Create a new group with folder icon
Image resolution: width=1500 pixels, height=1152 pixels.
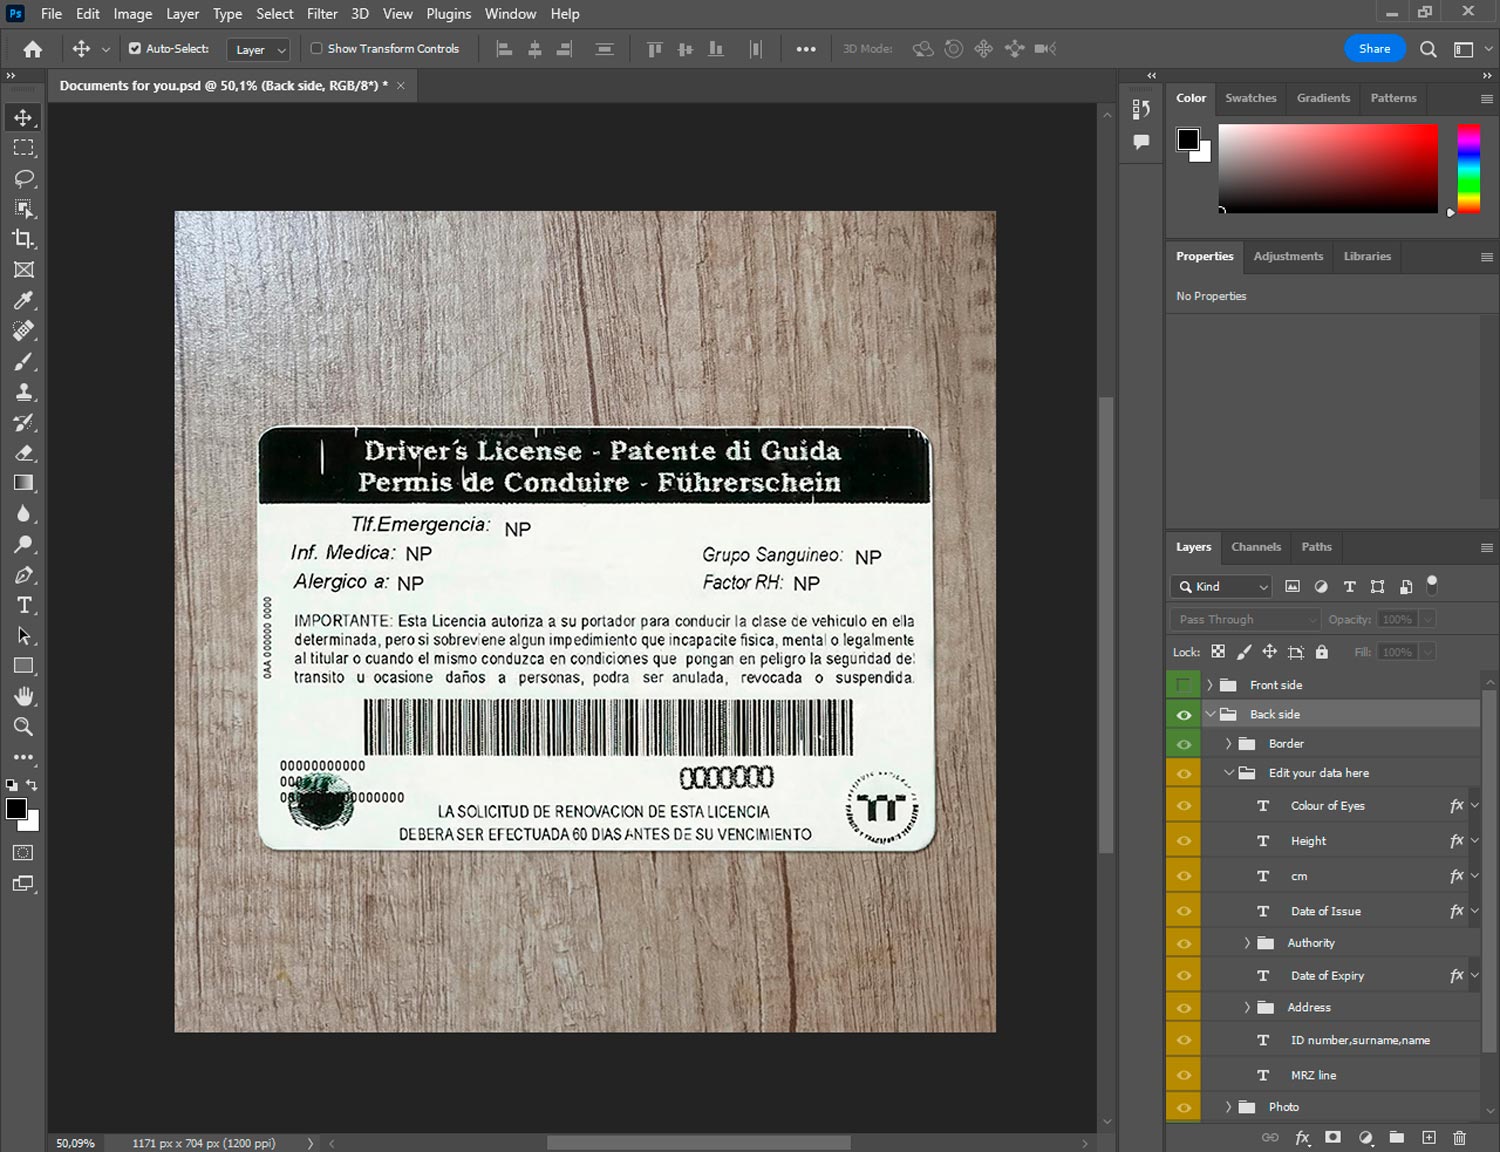[x=1396, y=1137]
